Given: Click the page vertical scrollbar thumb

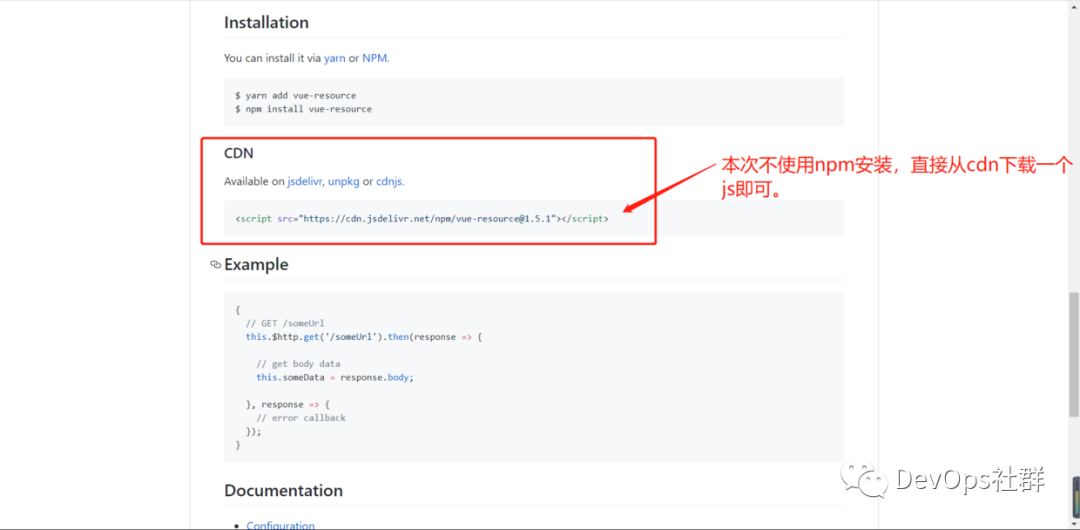Looking at the screenshot, I should coord(1073,354).
